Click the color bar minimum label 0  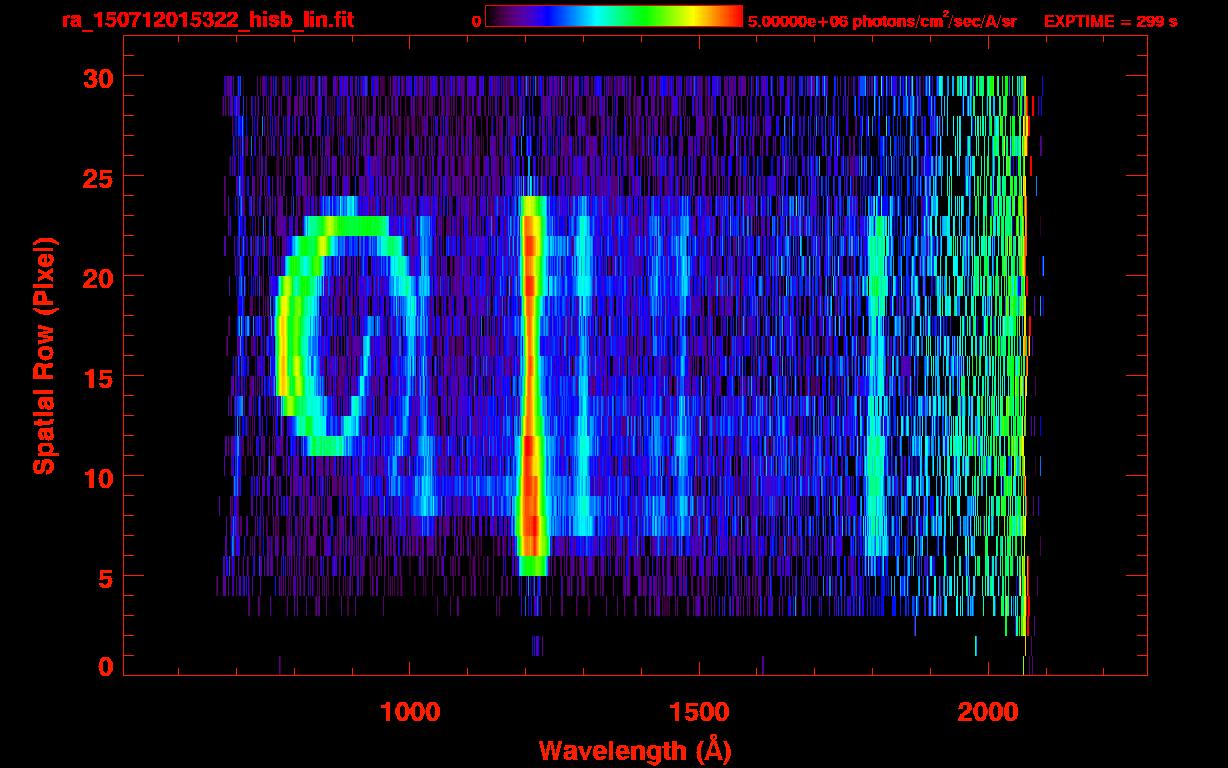pos(476,21)
